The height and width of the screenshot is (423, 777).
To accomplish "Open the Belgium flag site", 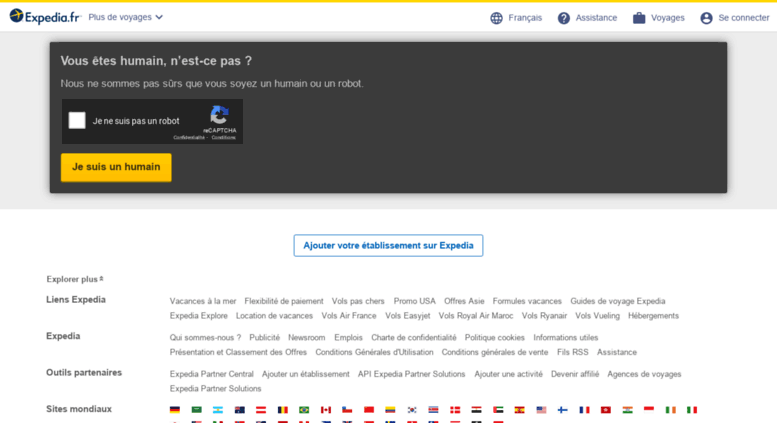I will tap(282, 410).
